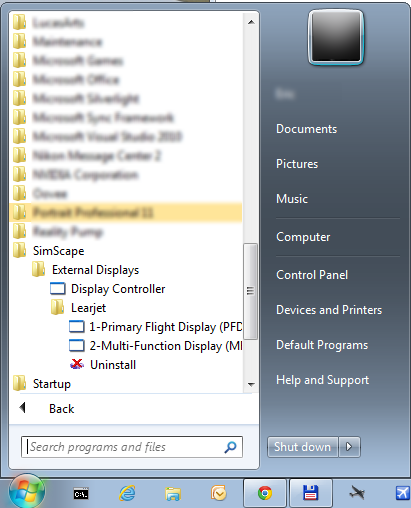Open Documents

coord(307,129)
